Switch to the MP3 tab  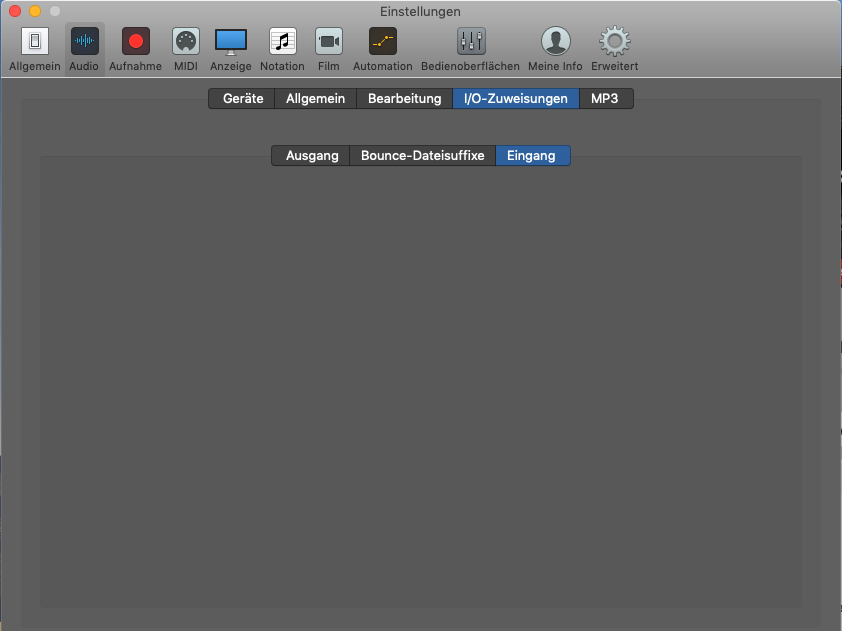tap(605, 99)
